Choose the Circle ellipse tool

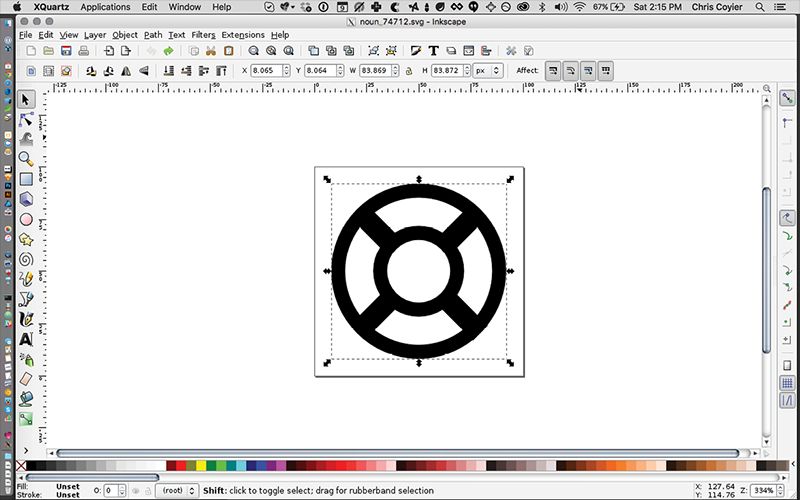(x=26, y=219)
